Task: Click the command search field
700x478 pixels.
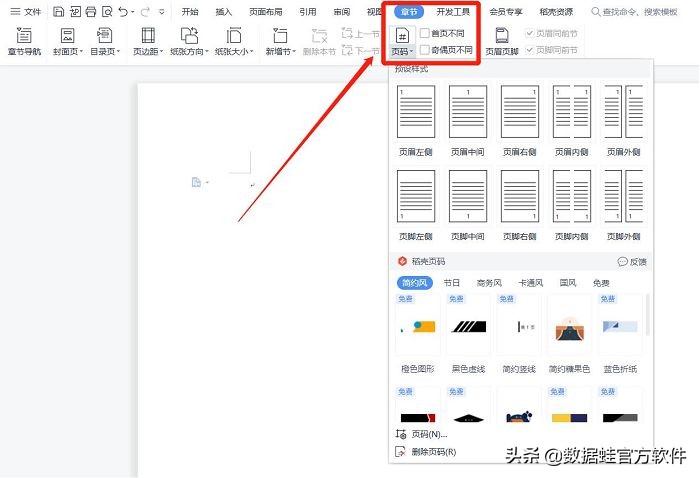Action: click(634, 12)
